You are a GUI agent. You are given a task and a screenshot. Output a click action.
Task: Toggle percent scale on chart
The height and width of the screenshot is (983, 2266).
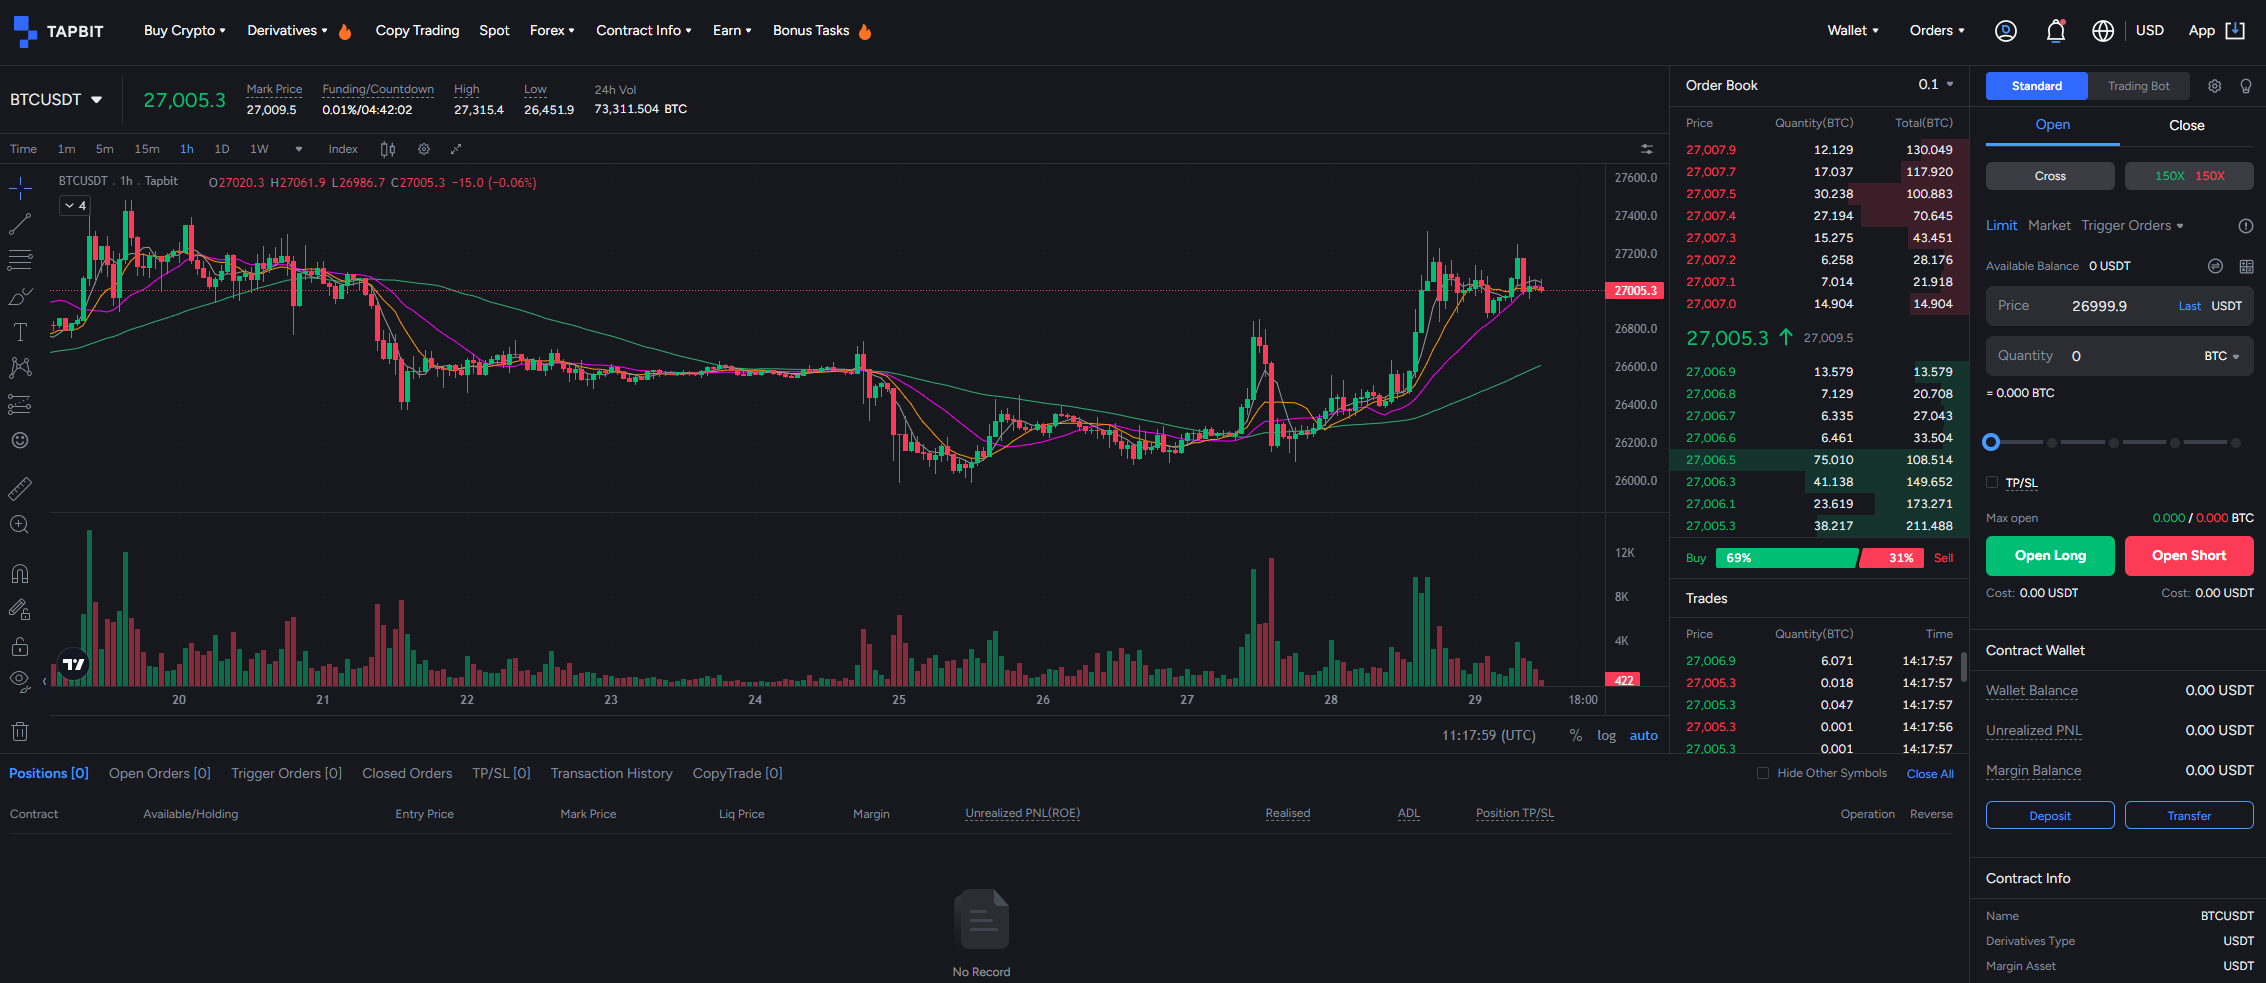pyautogui.click(x=1576, y=735)
